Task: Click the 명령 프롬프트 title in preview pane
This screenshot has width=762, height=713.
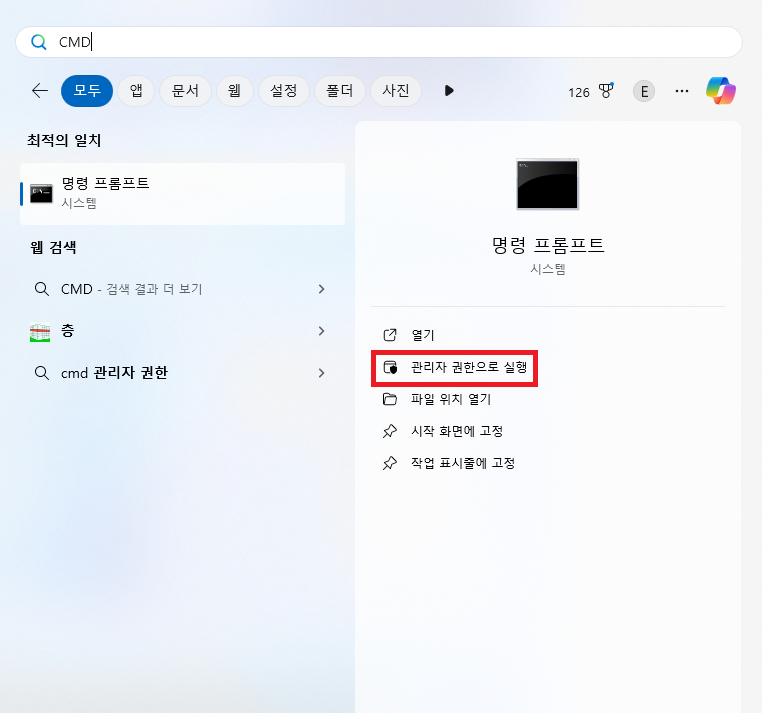Action: (x=548, y=244)
